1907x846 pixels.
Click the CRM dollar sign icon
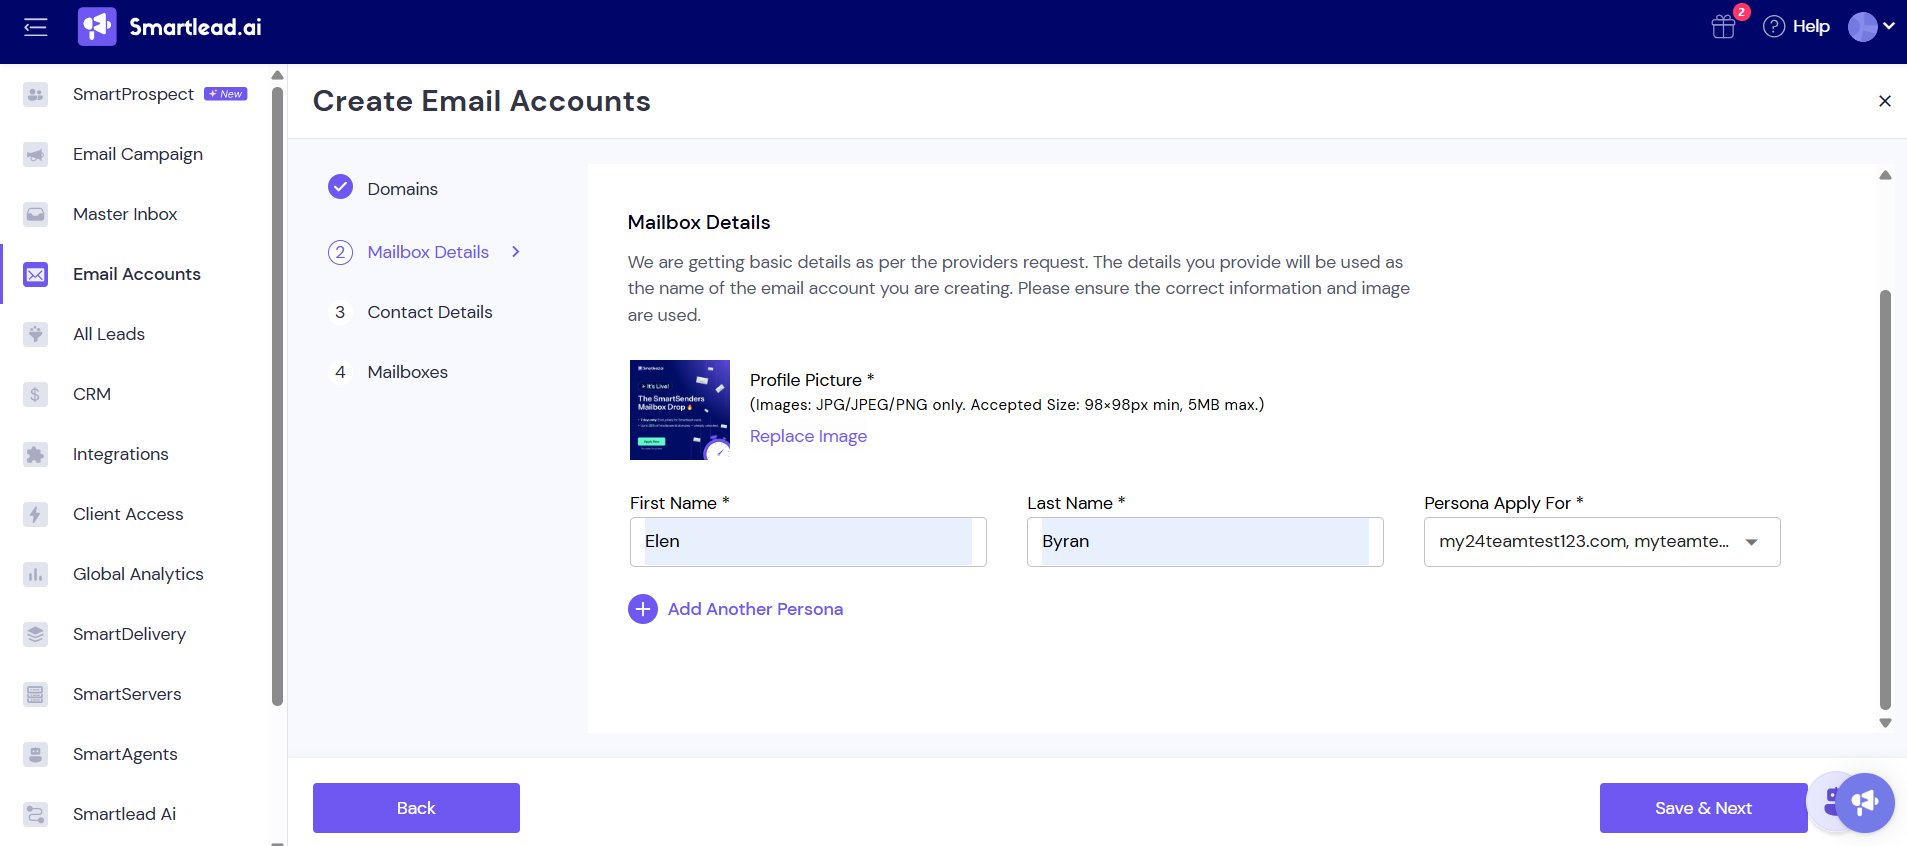coord(36,394)
